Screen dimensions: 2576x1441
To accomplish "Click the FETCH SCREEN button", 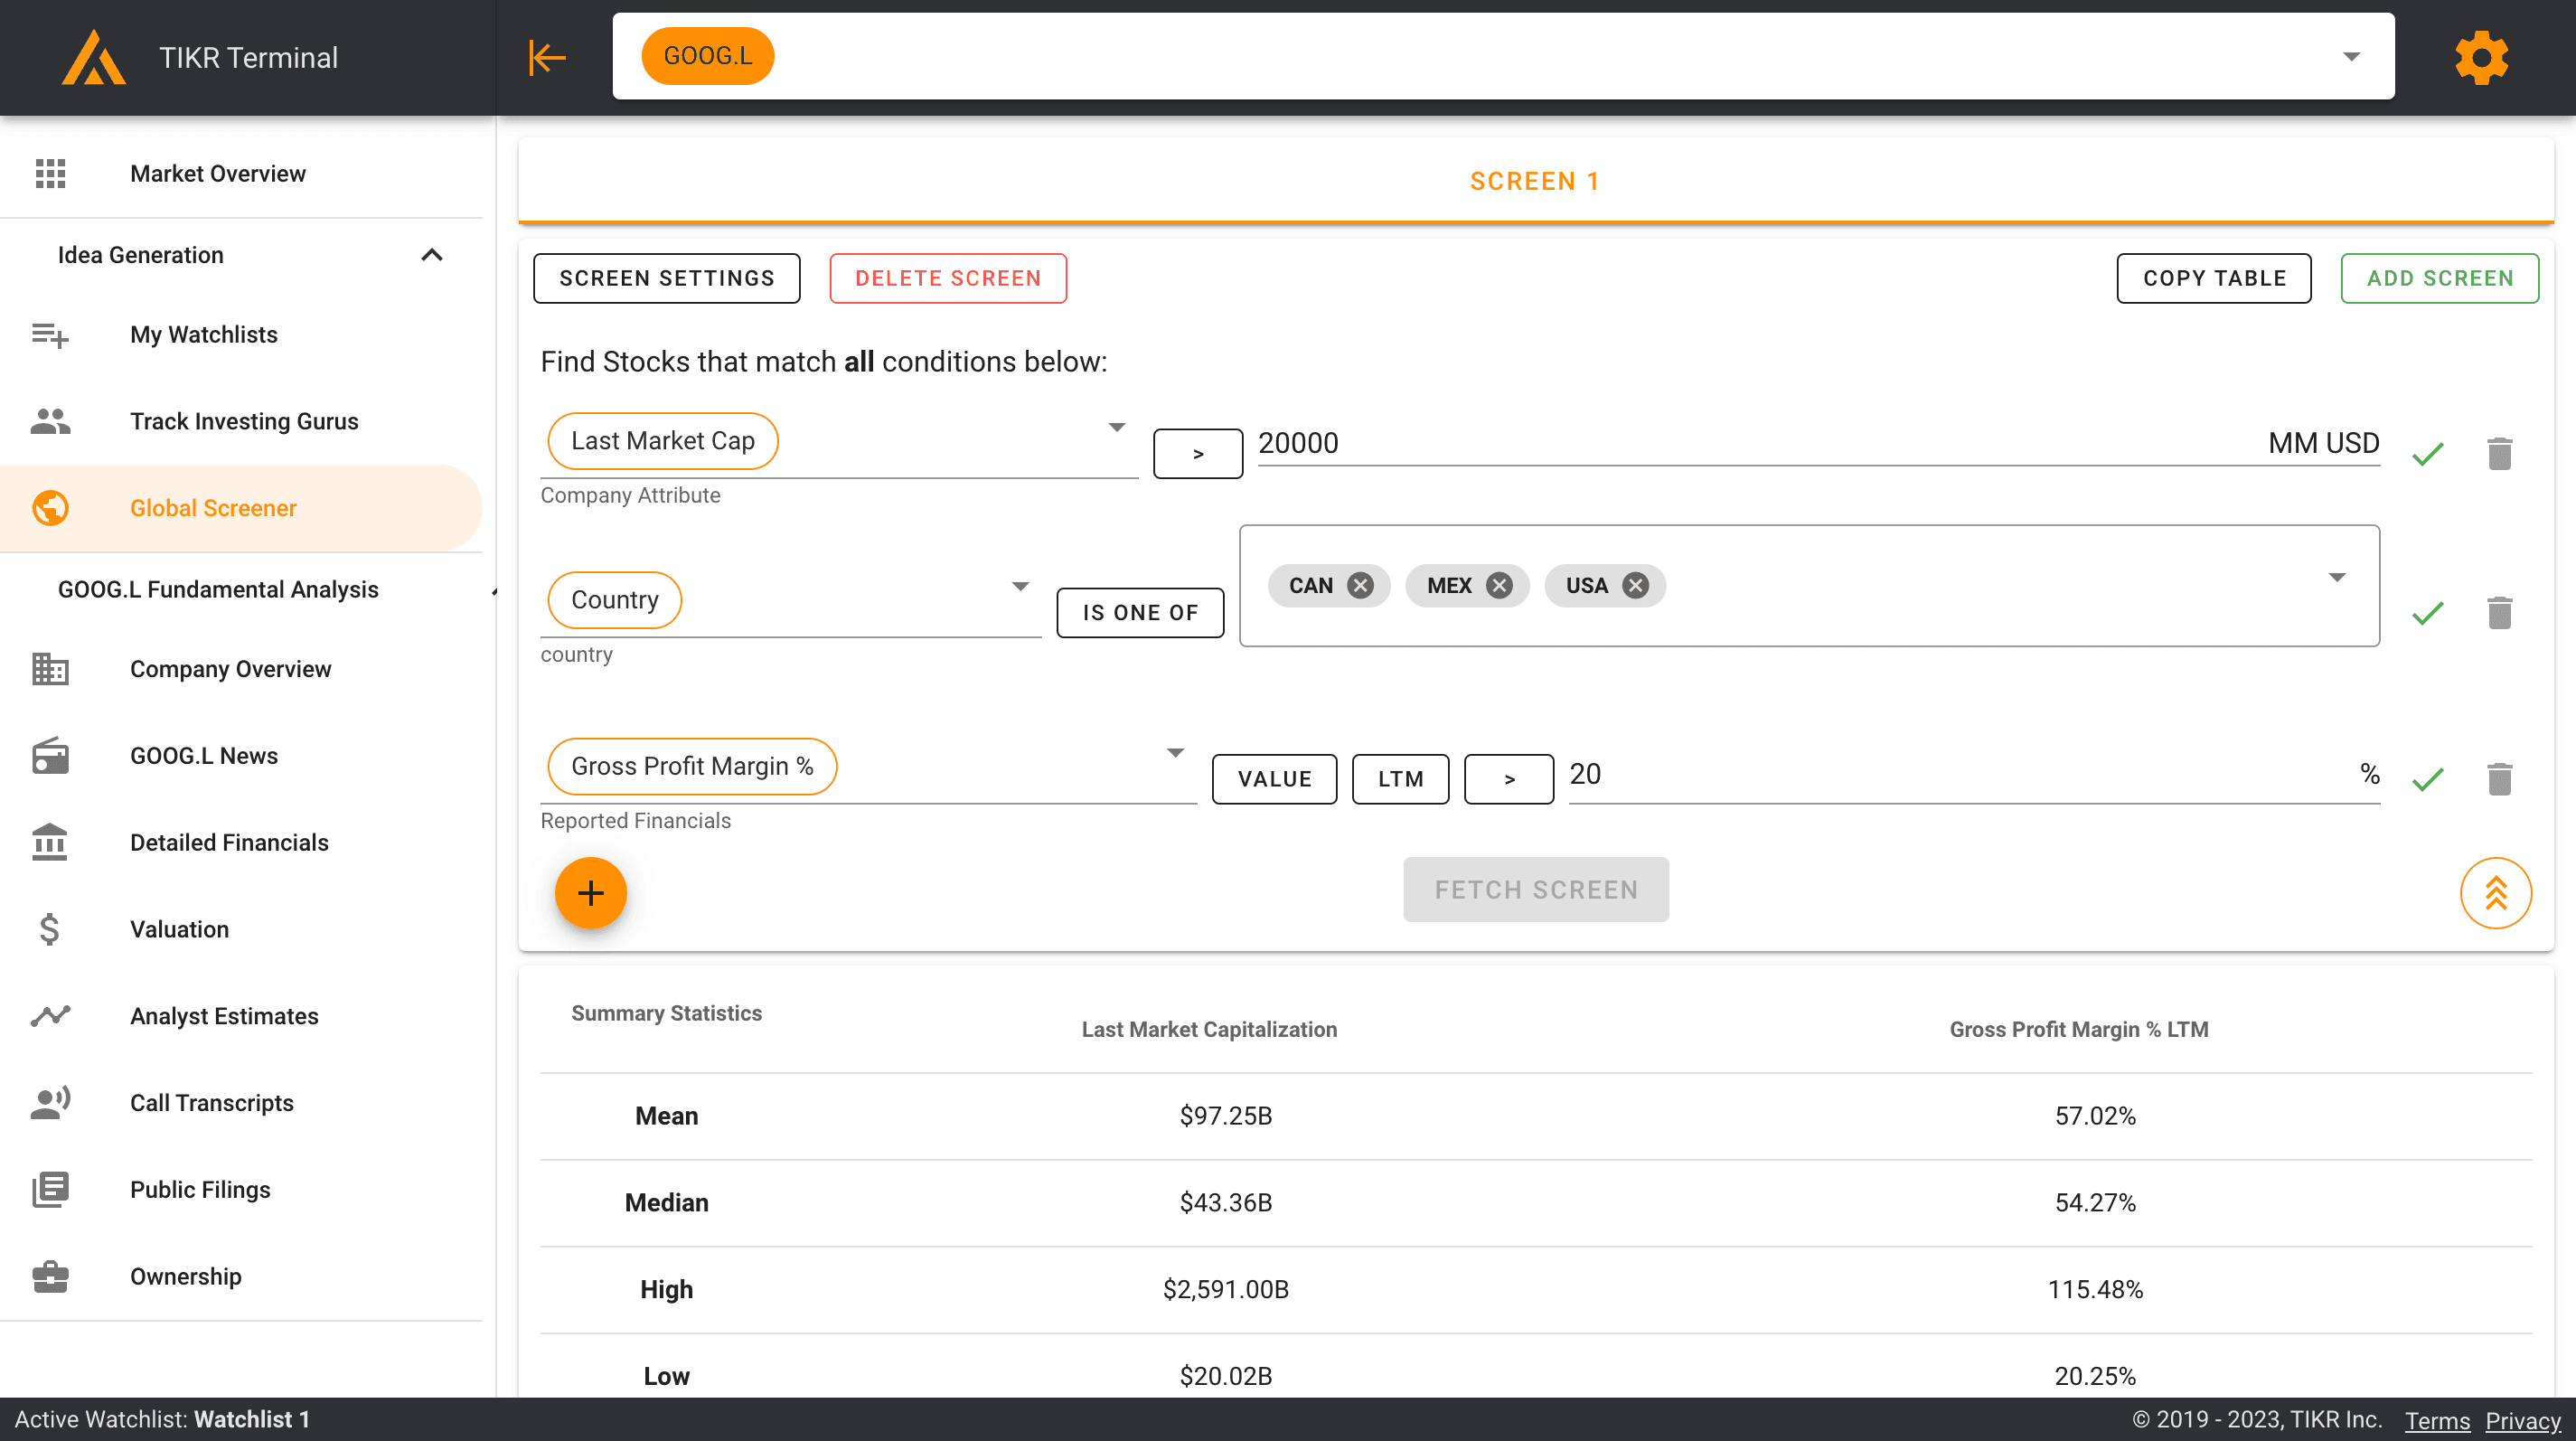I will 1536,889.
